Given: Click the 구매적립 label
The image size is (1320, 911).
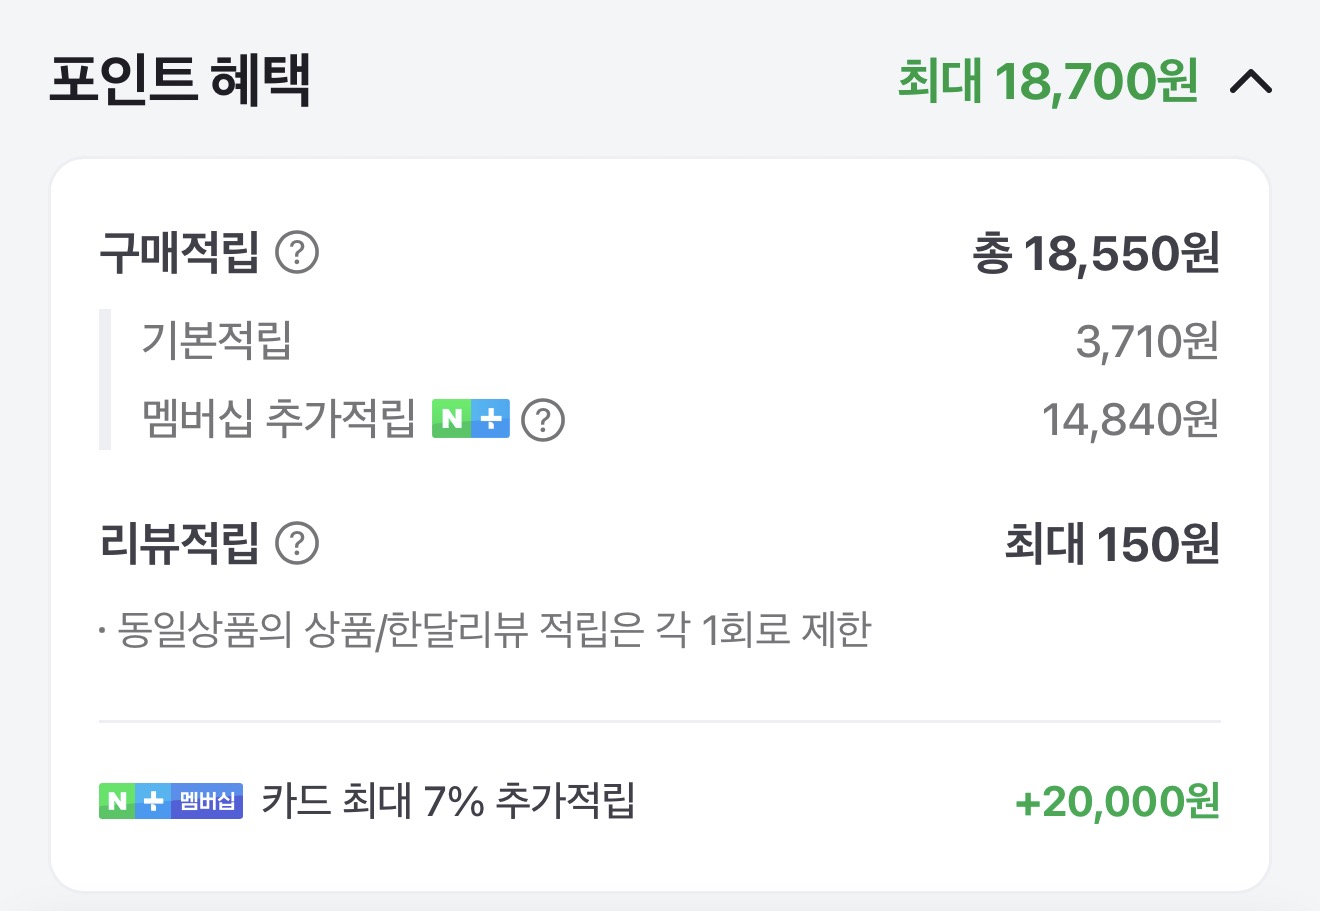Looking at the screenshot, I should click(180, 253).
